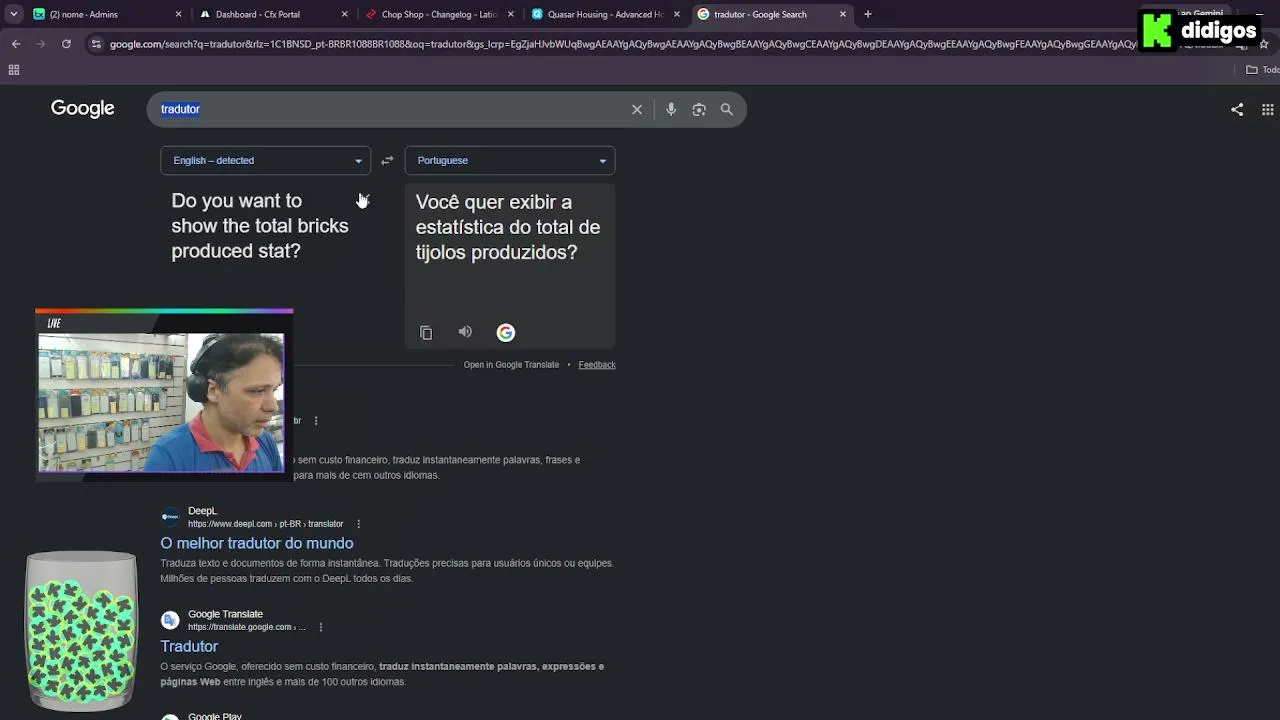Switch to the Quasar Housing tab

point(604,14)
